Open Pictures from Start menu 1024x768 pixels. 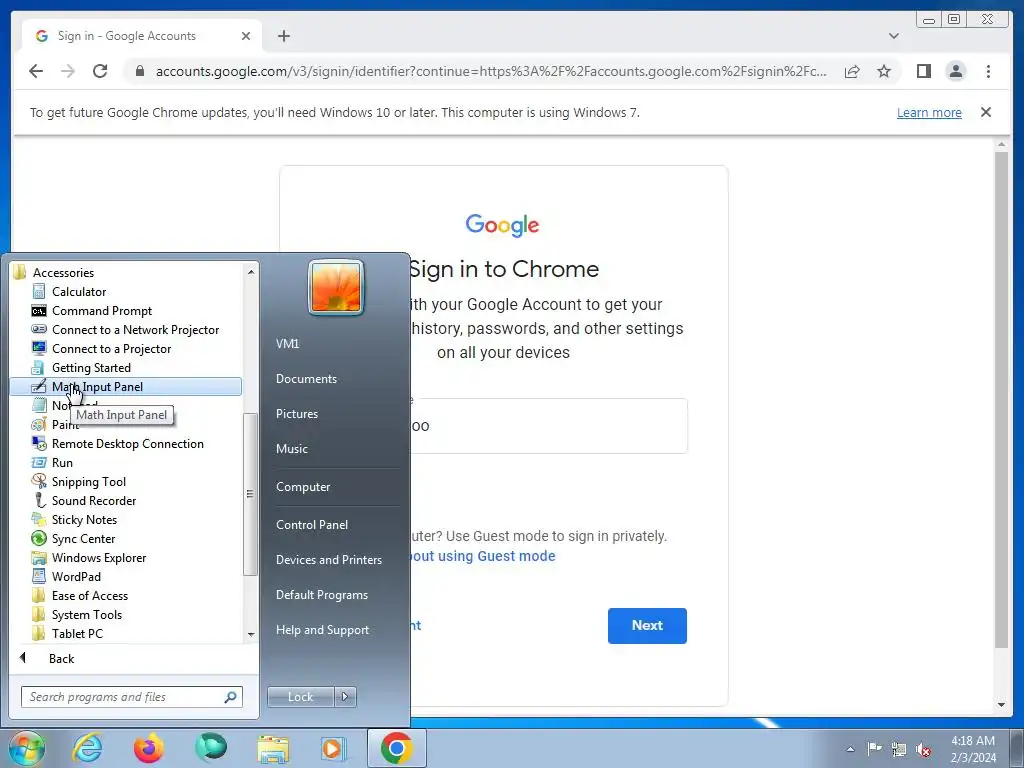296,413
